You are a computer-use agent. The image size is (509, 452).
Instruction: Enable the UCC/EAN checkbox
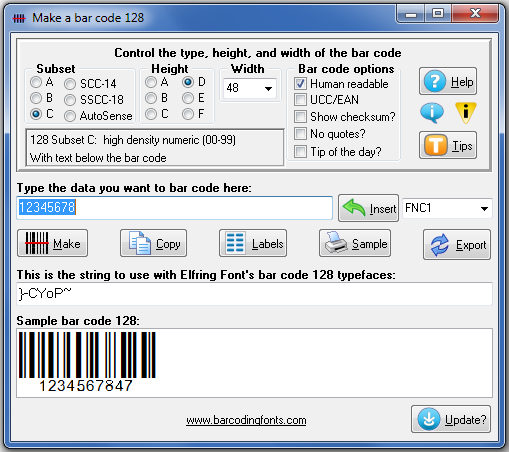click(300, 99)
